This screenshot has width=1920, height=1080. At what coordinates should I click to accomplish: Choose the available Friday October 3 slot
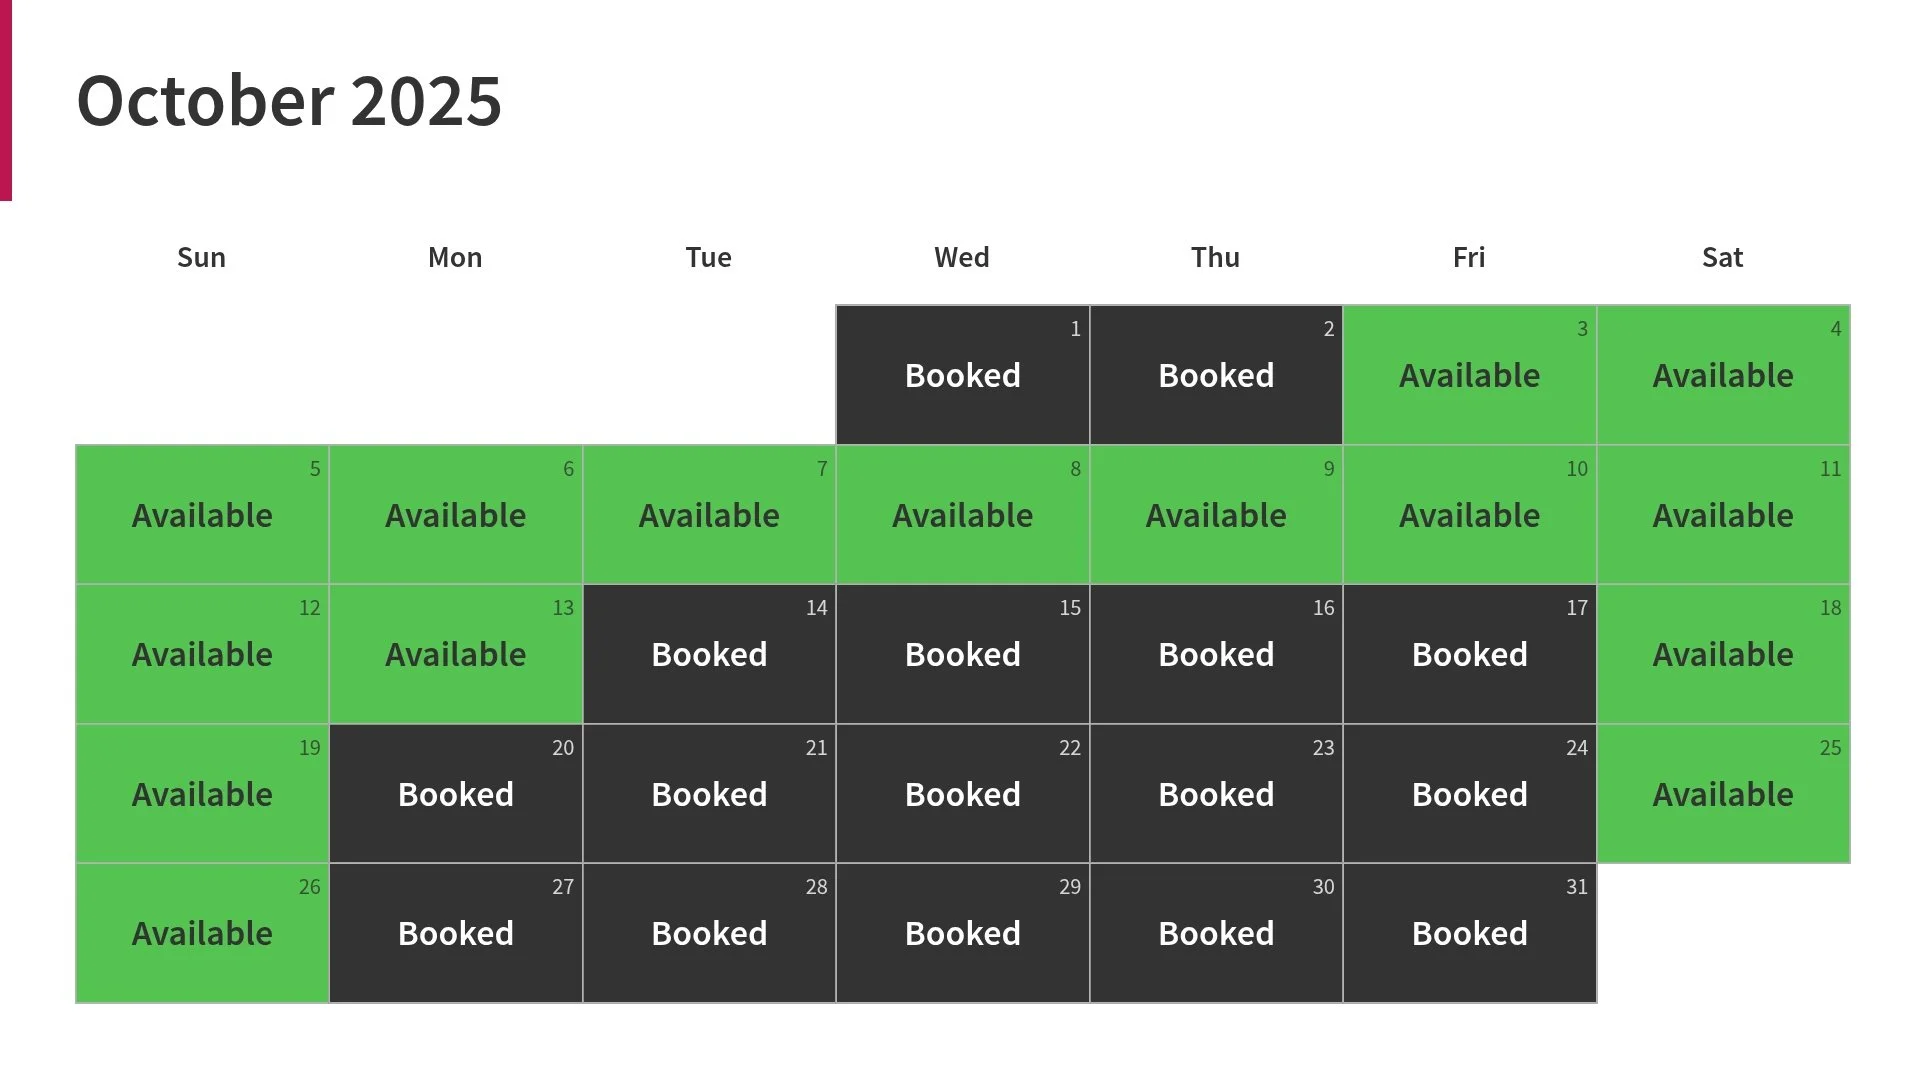click(1469, 375)
